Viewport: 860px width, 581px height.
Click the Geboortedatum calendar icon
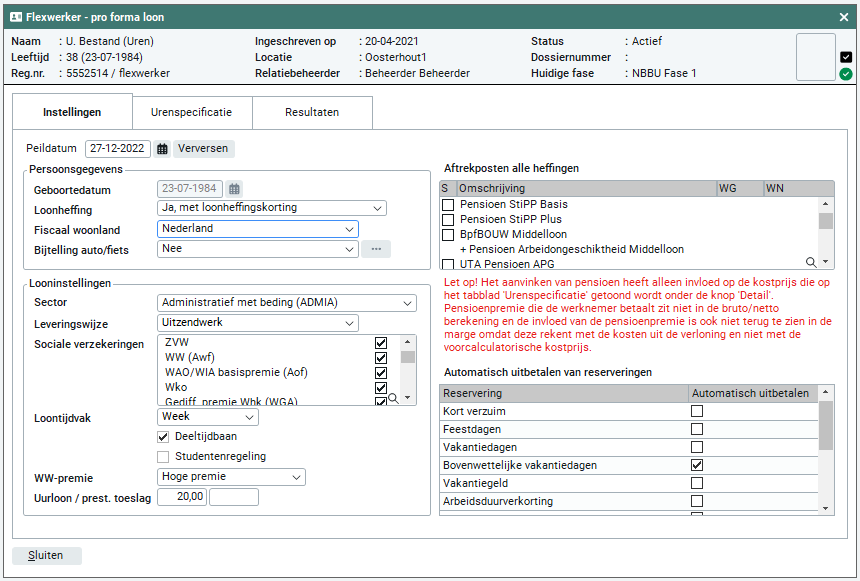point(234,189)
